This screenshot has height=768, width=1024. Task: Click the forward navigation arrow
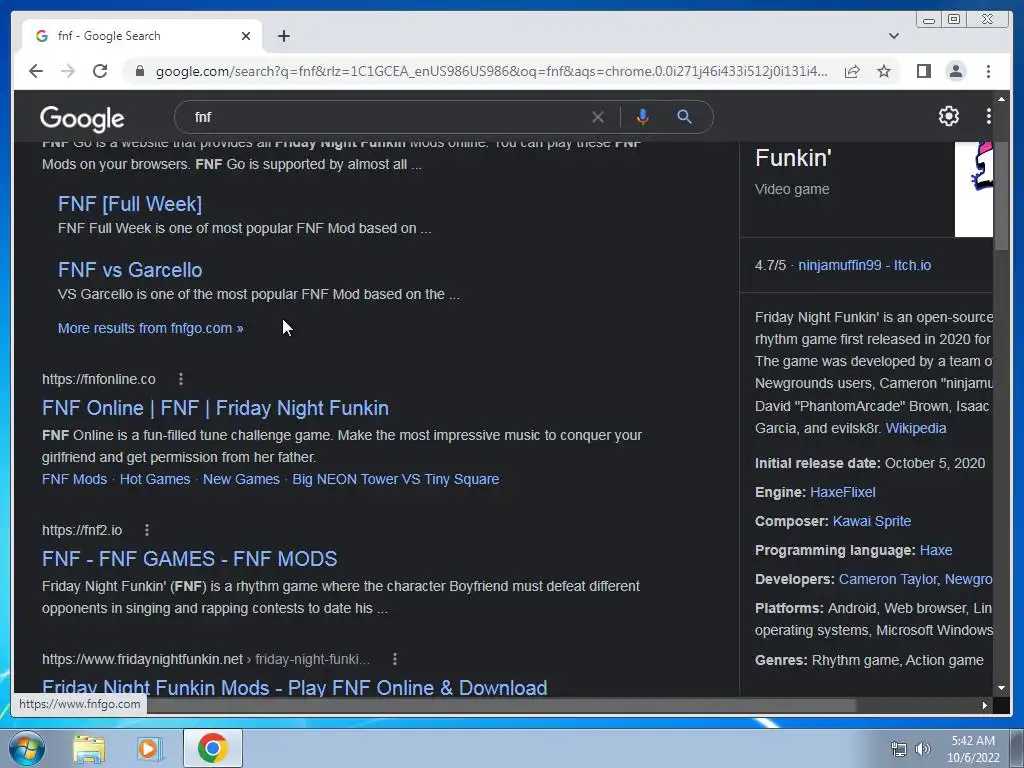point(68,71)
